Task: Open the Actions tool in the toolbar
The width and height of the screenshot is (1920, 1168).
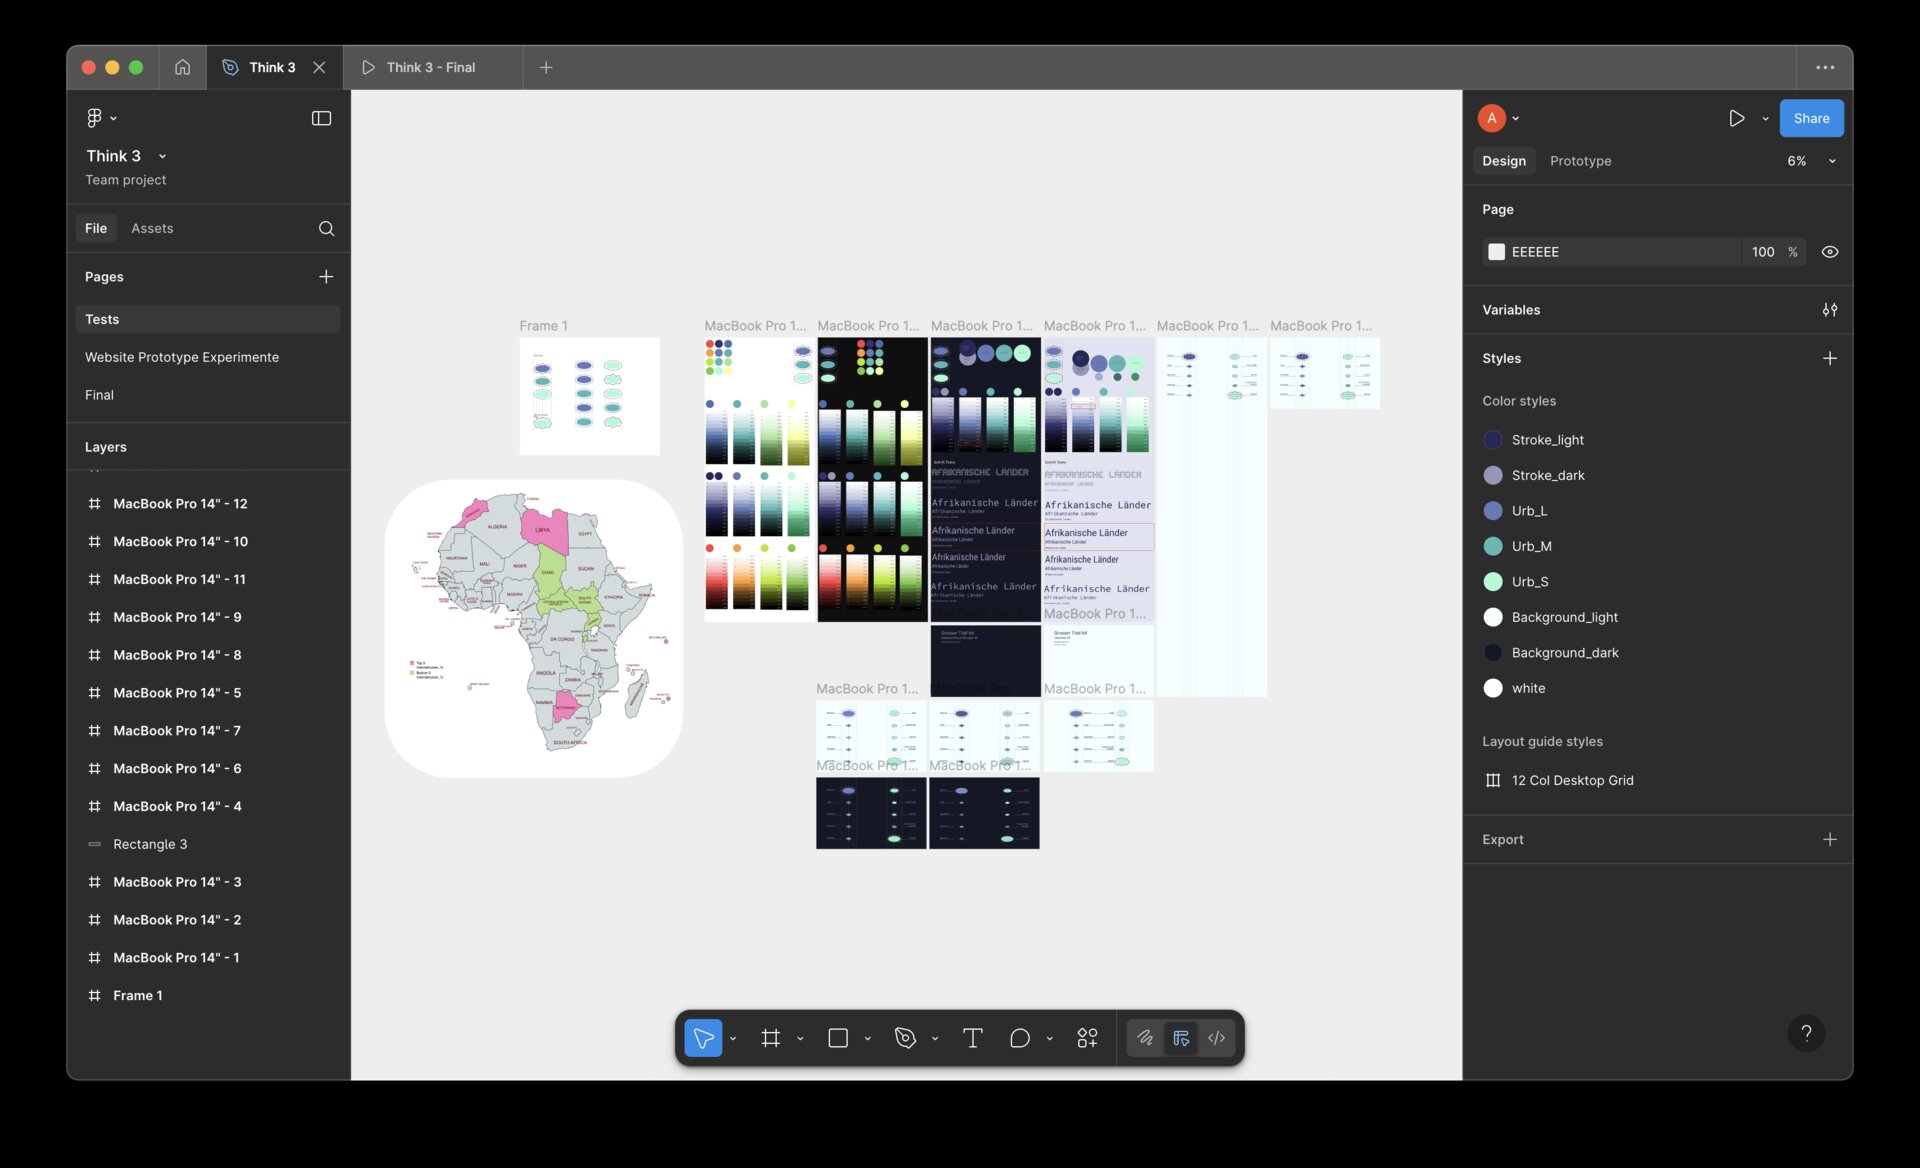Action: coord(1087,1038)
